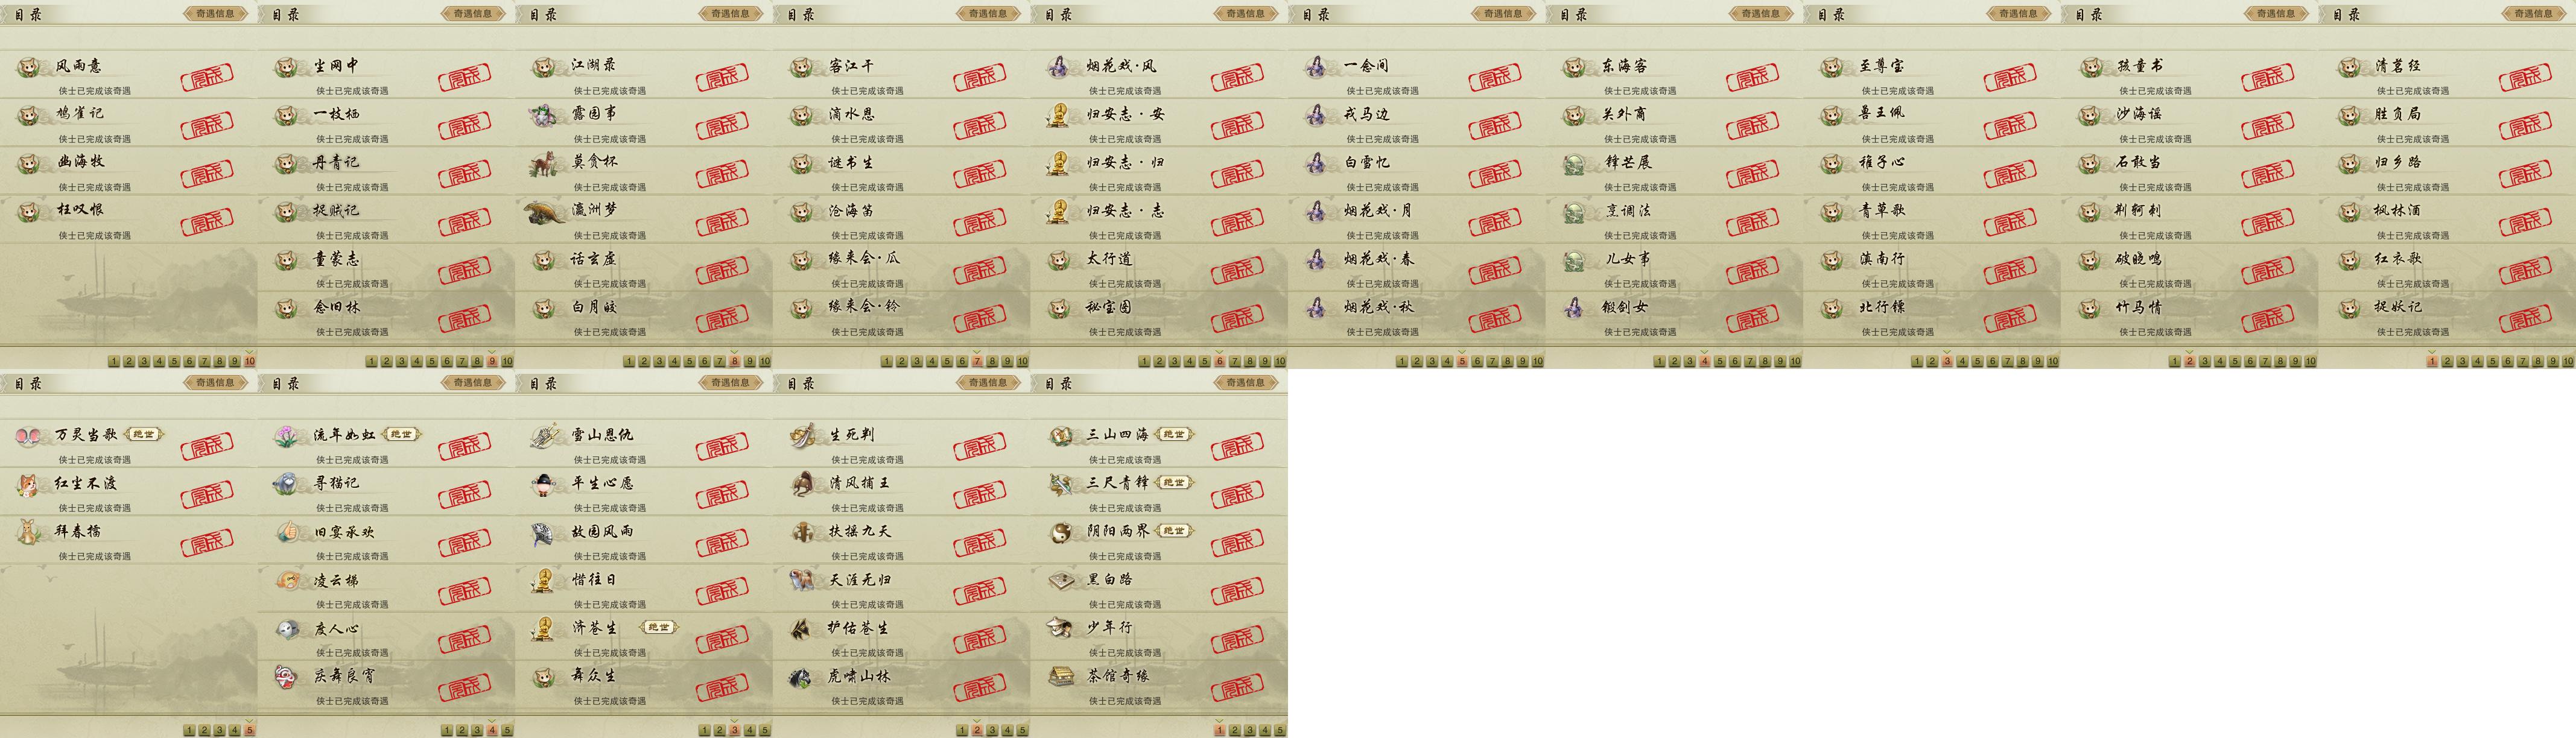Select the folding fan icon for 故园风雨
Image resolution: width=2576 pixels, height=738 pixels.
pyautogui.click(x=544, y=533)
